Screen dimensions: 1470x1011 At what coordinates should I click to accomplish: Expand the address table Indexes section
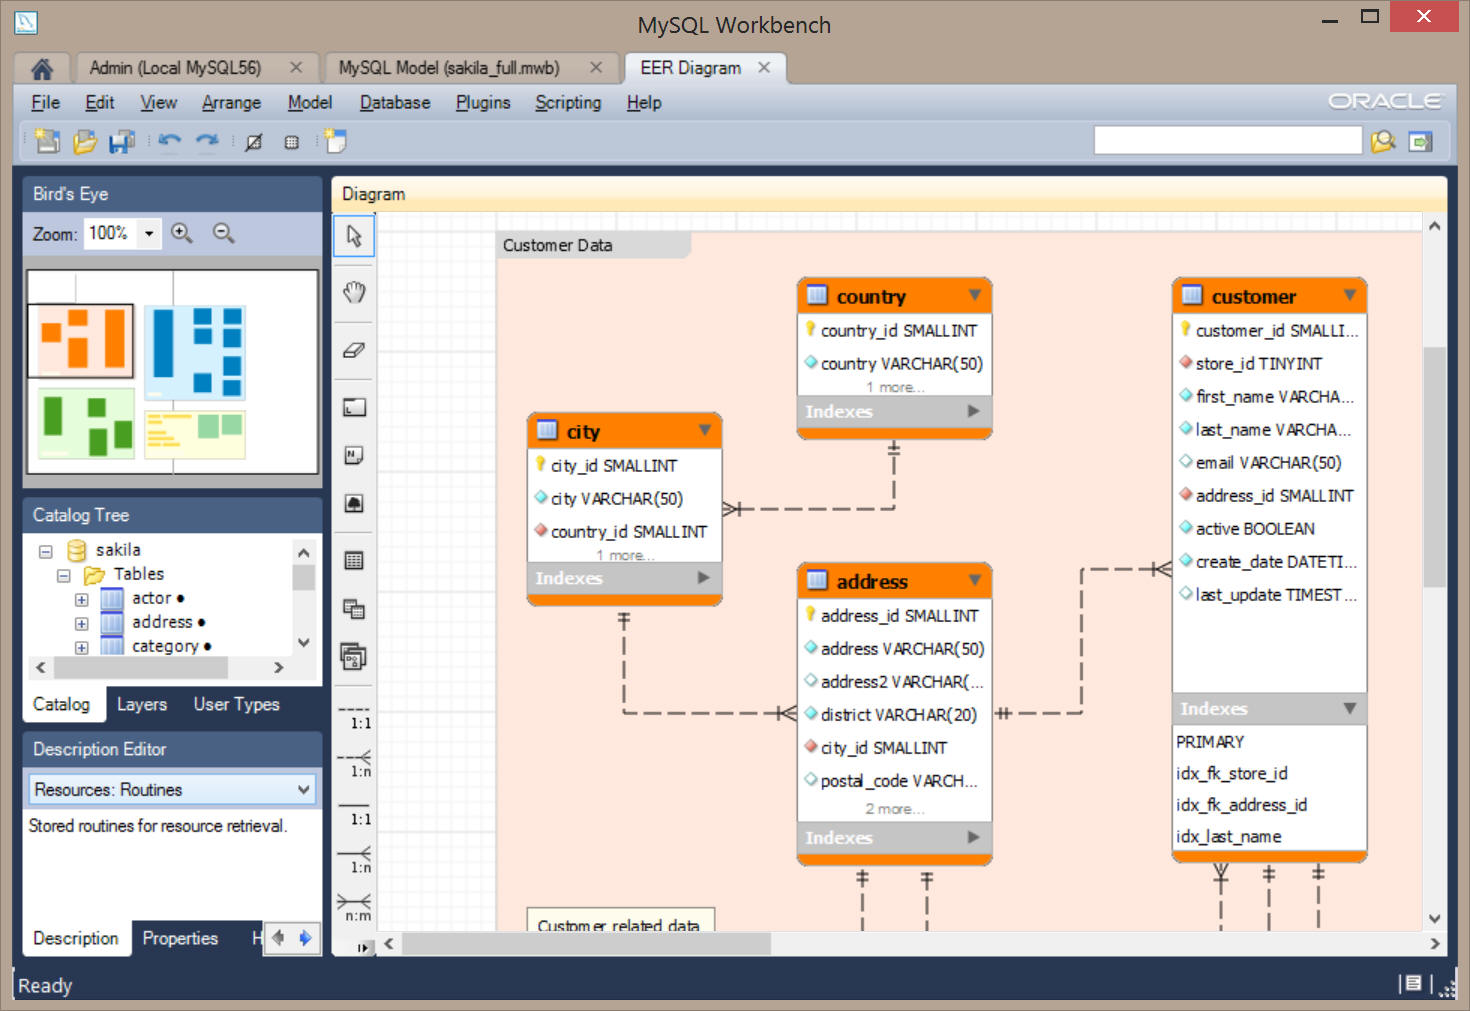974,837
